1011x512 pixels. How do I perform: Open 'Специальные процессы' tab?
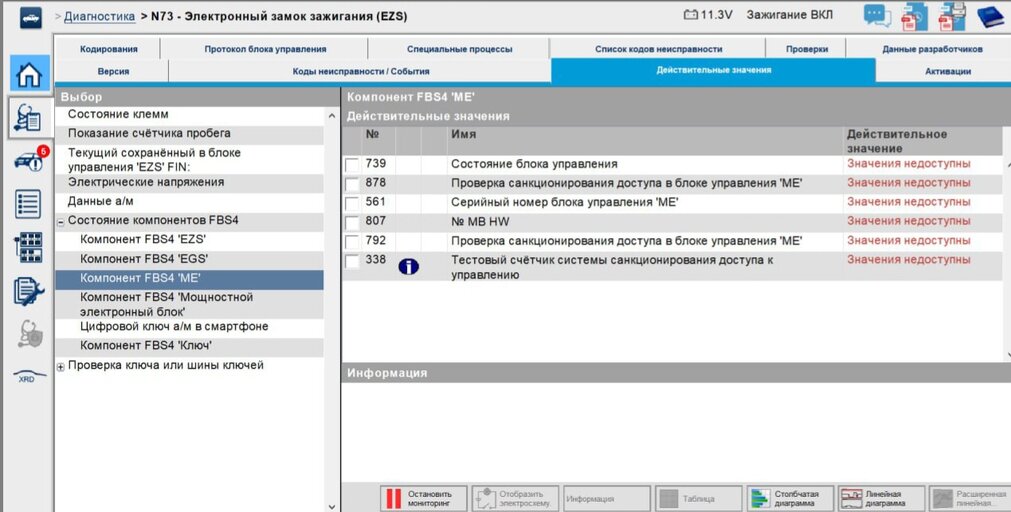pos(459,49)
